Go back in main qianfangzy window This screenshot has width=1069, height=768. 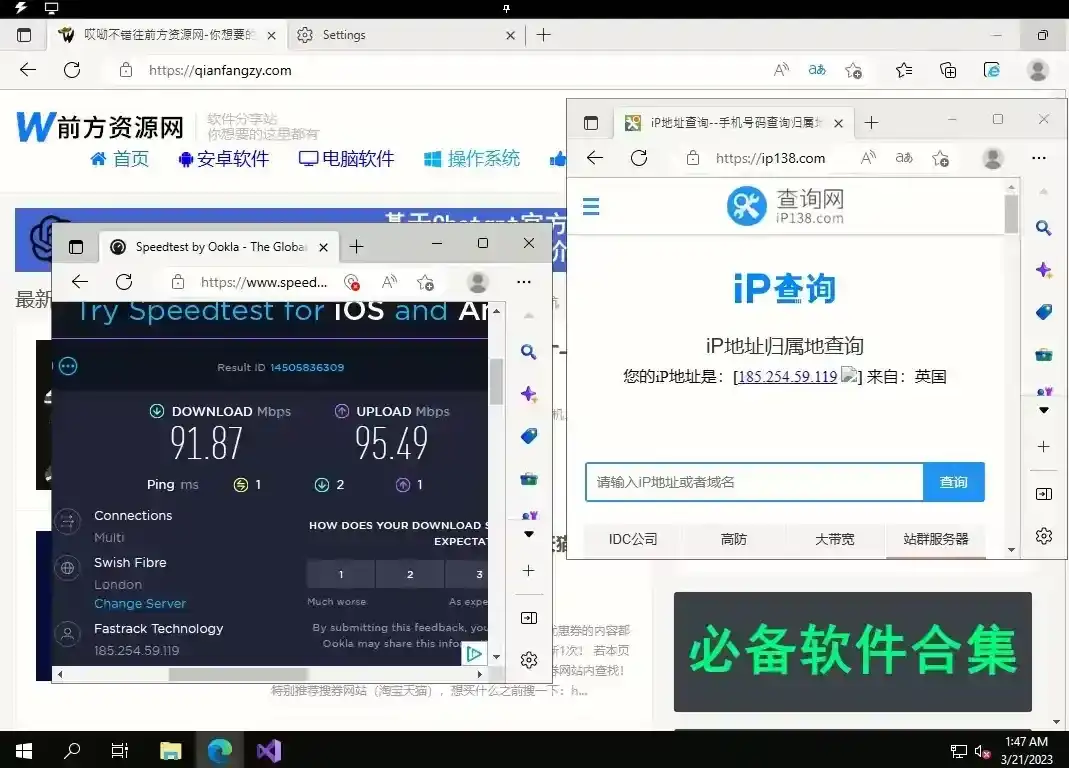(28, 70)
